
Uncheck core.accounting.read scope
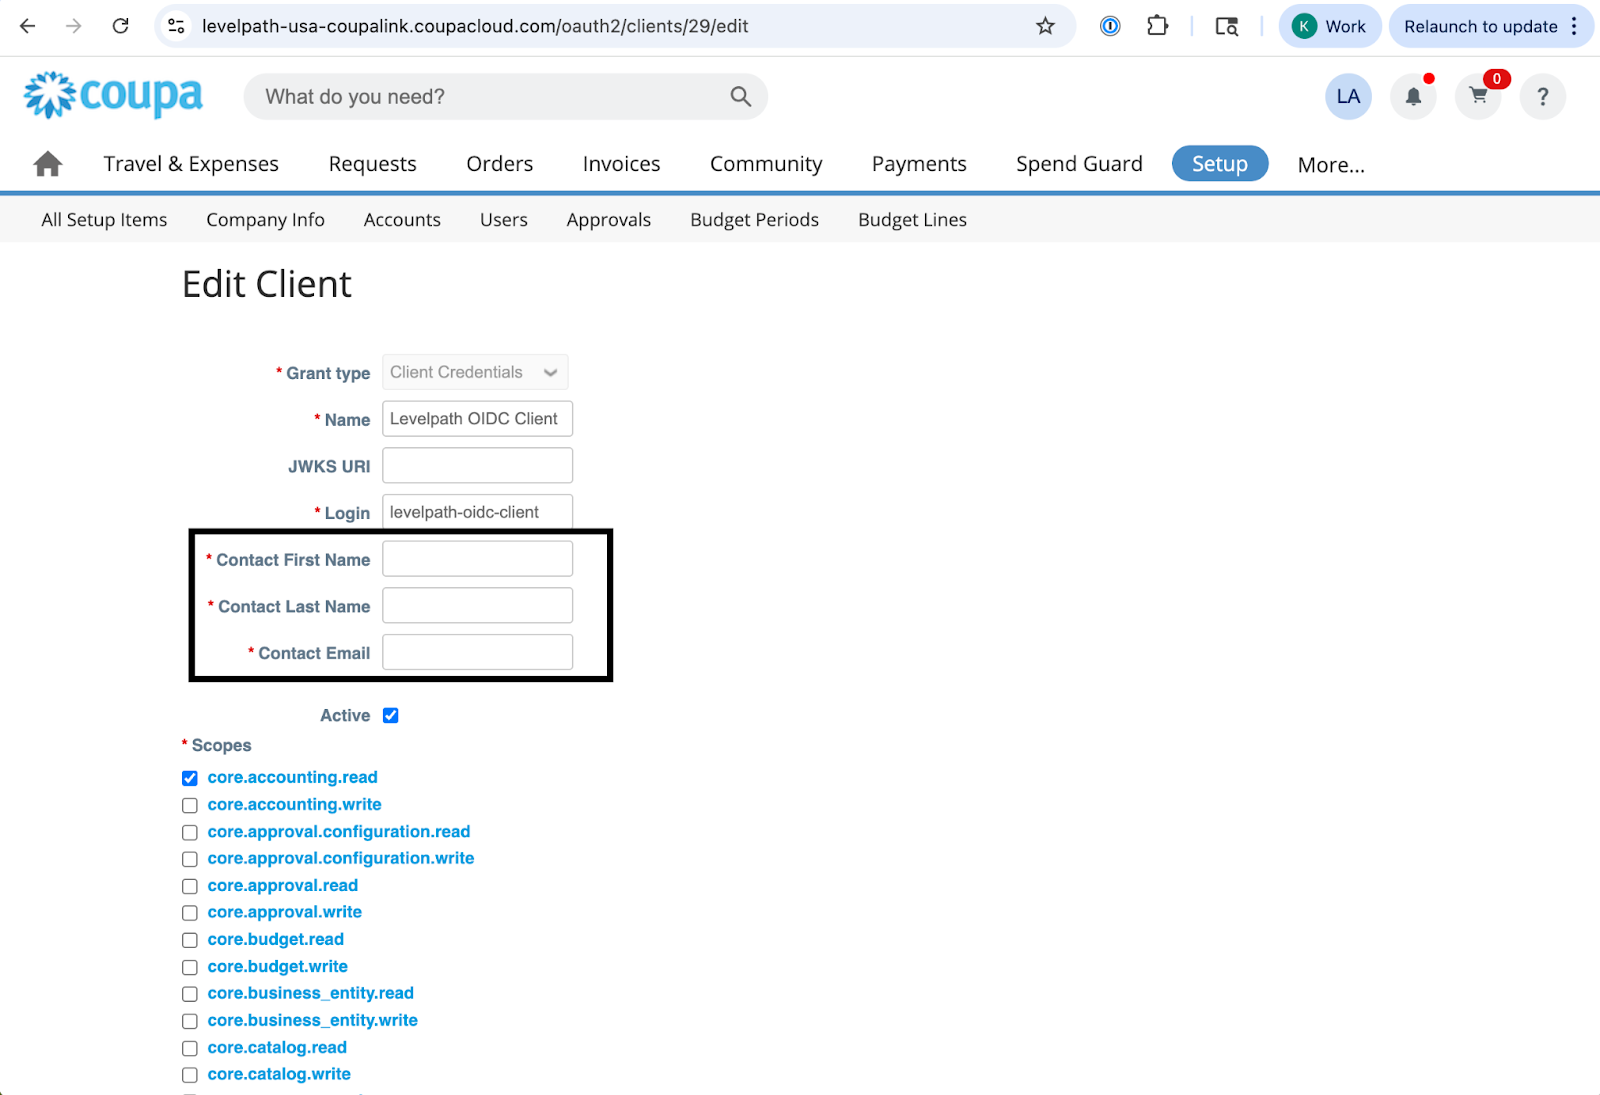190,778
